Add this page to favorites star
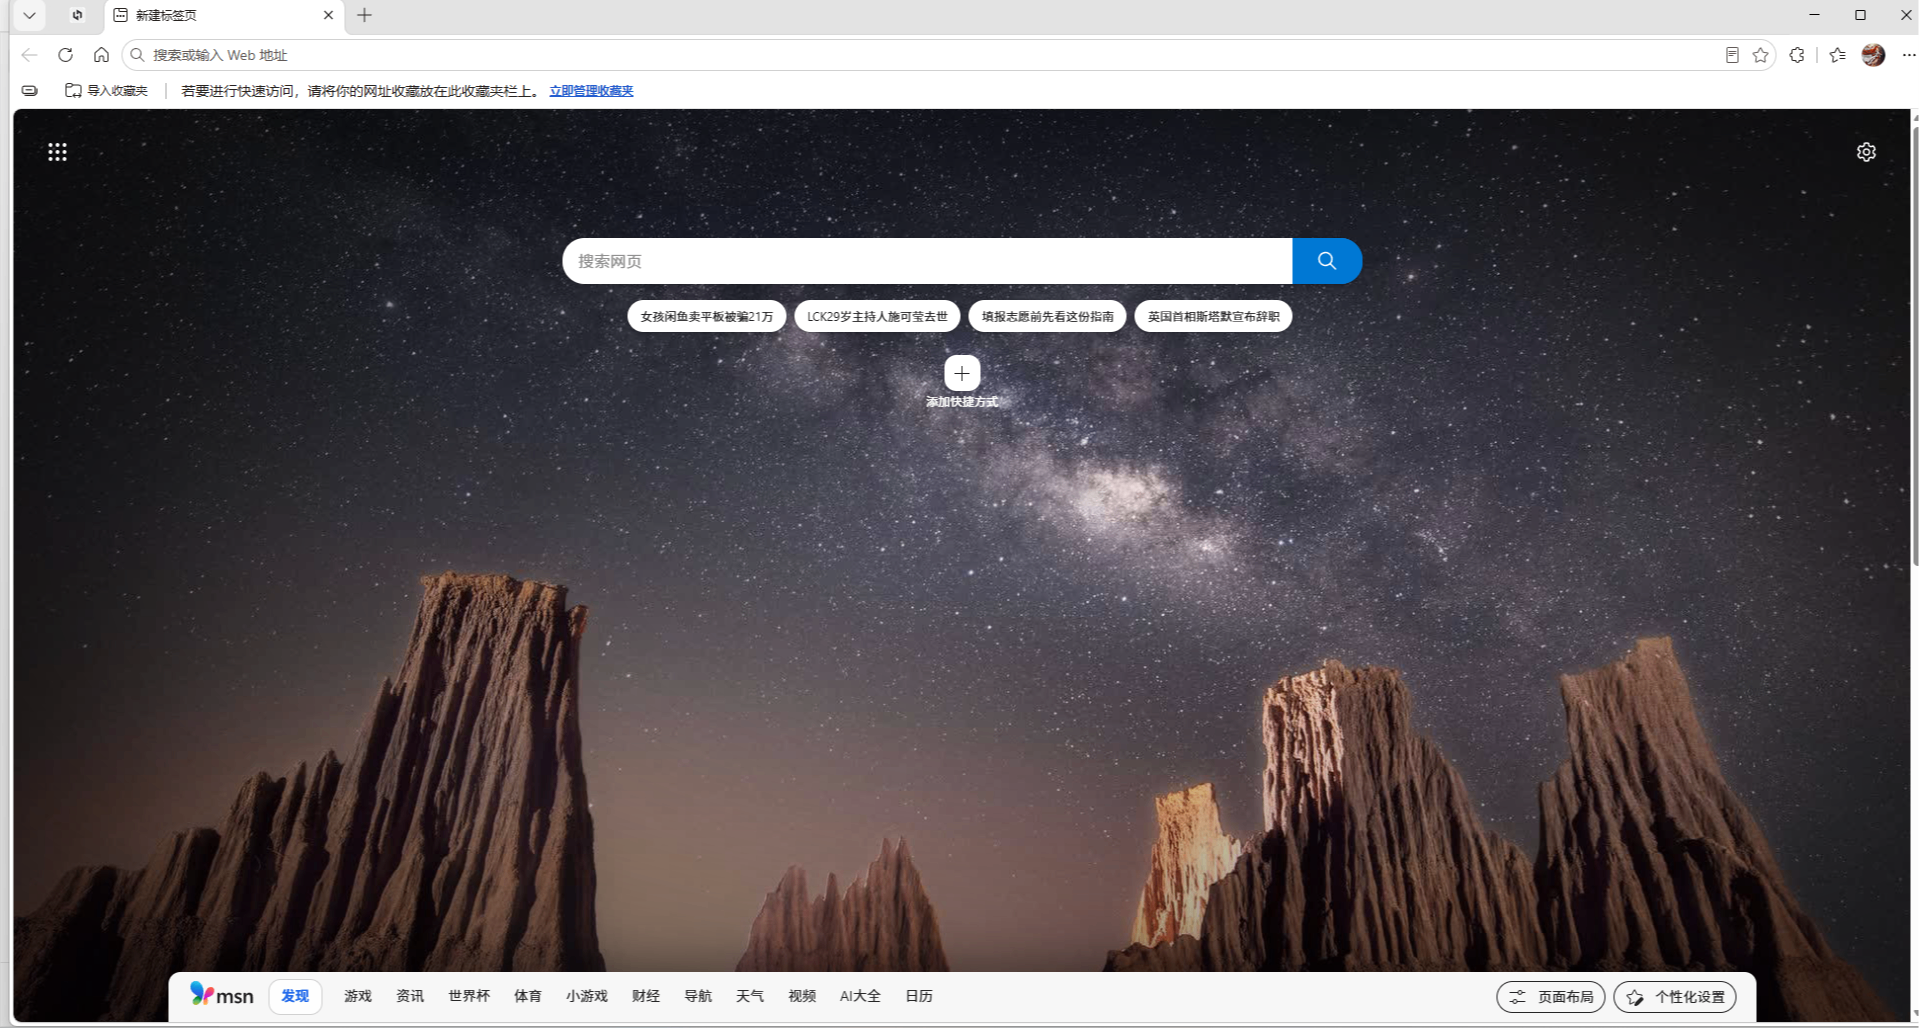The image size is (1919, 1028). pos(1761,55)
